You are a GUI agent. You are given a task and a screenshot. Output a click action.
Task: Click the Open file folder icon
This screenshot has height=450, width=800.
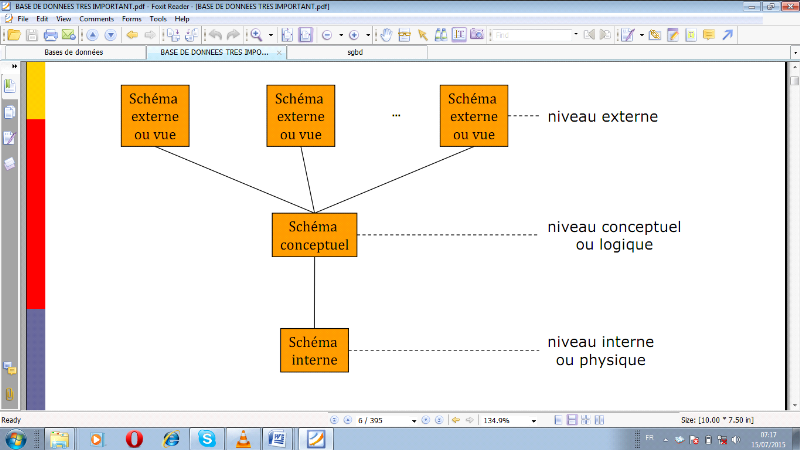coord(14,35)
